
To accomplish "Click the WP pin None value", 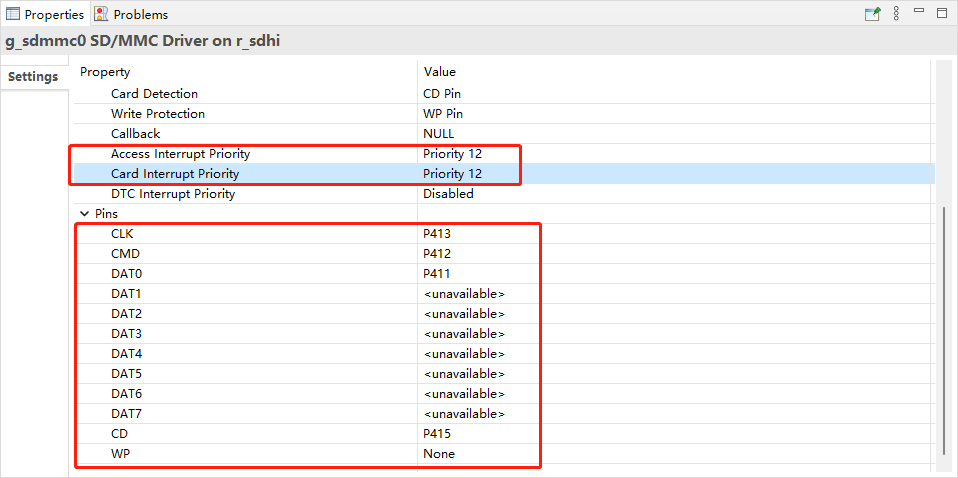I will tap(439, 454).
